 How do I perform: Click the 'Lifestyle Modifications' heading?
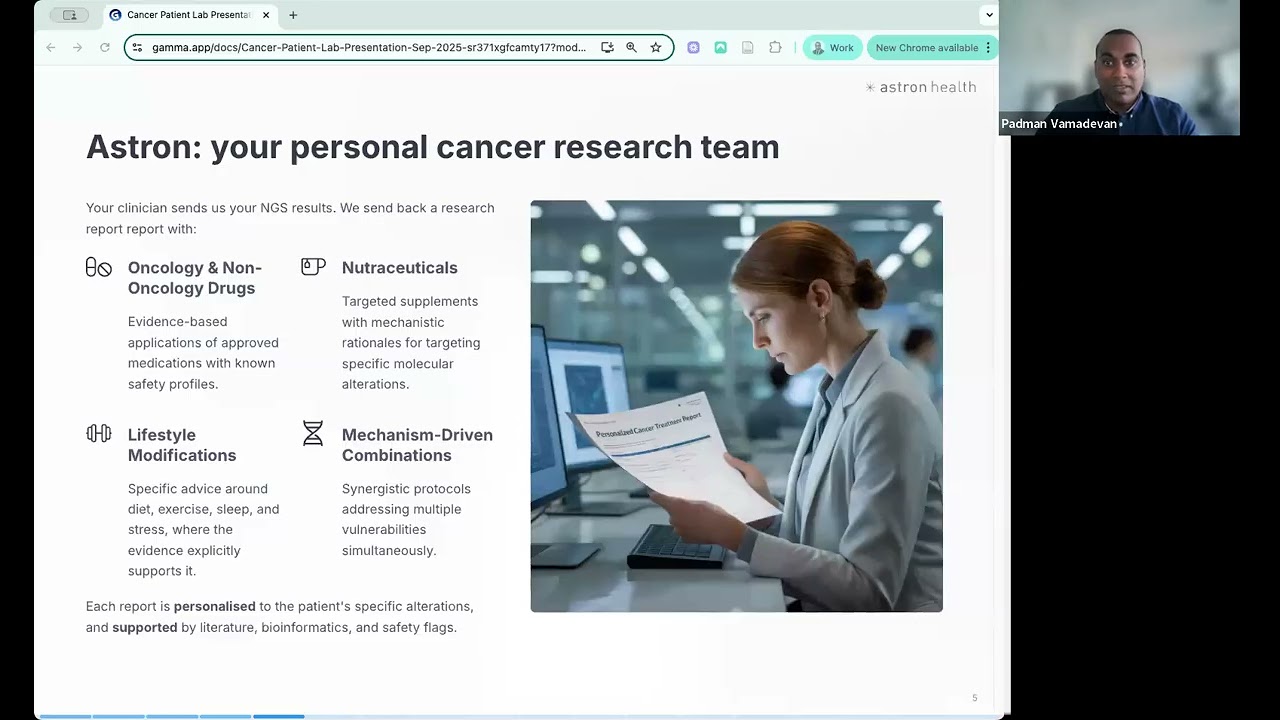(x=182, y=445)
